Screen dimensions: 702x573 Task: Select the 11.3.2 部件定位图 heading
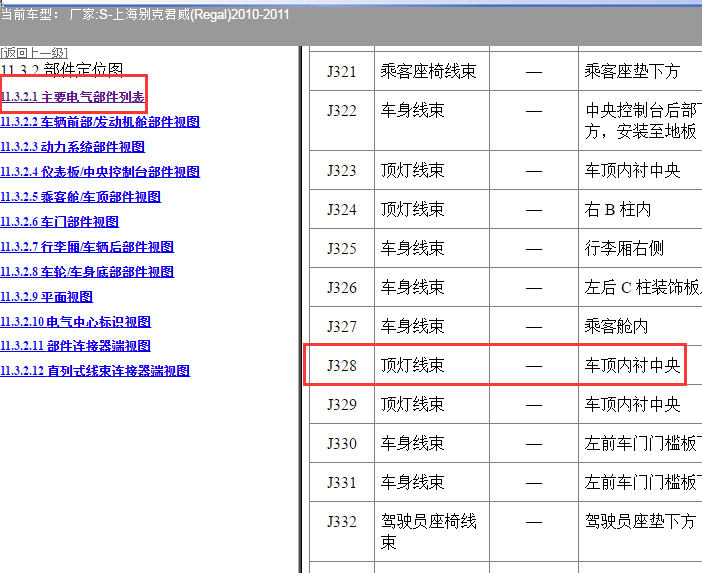[62, 70]
